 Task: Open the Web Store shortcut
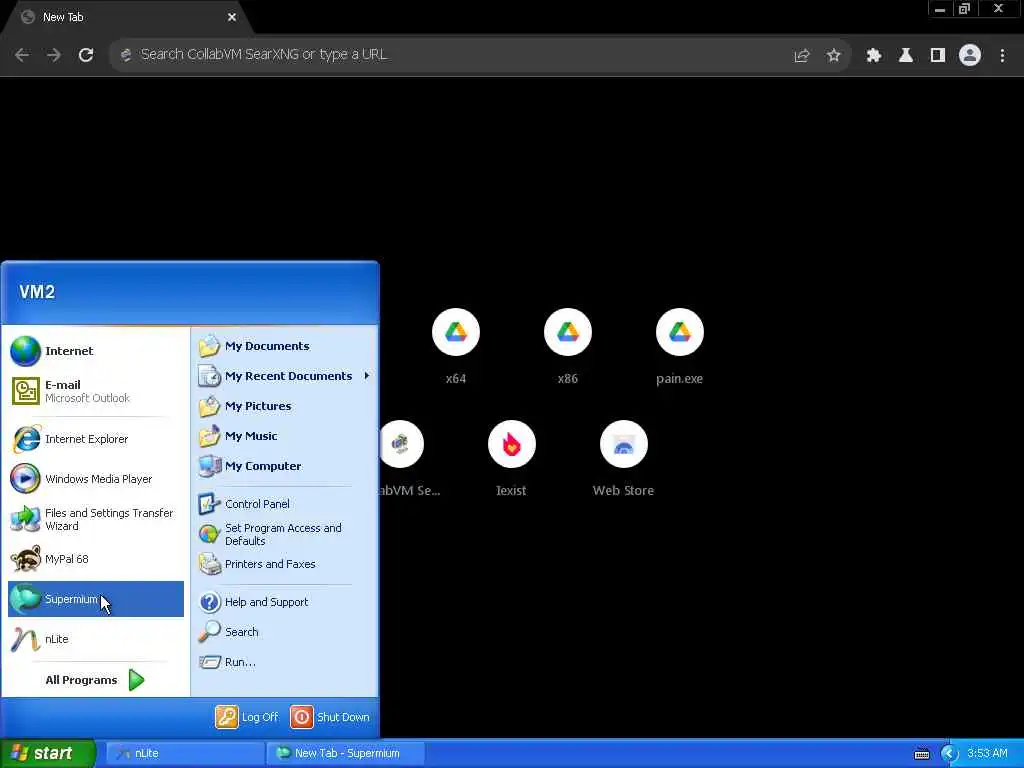coord(624,445)
